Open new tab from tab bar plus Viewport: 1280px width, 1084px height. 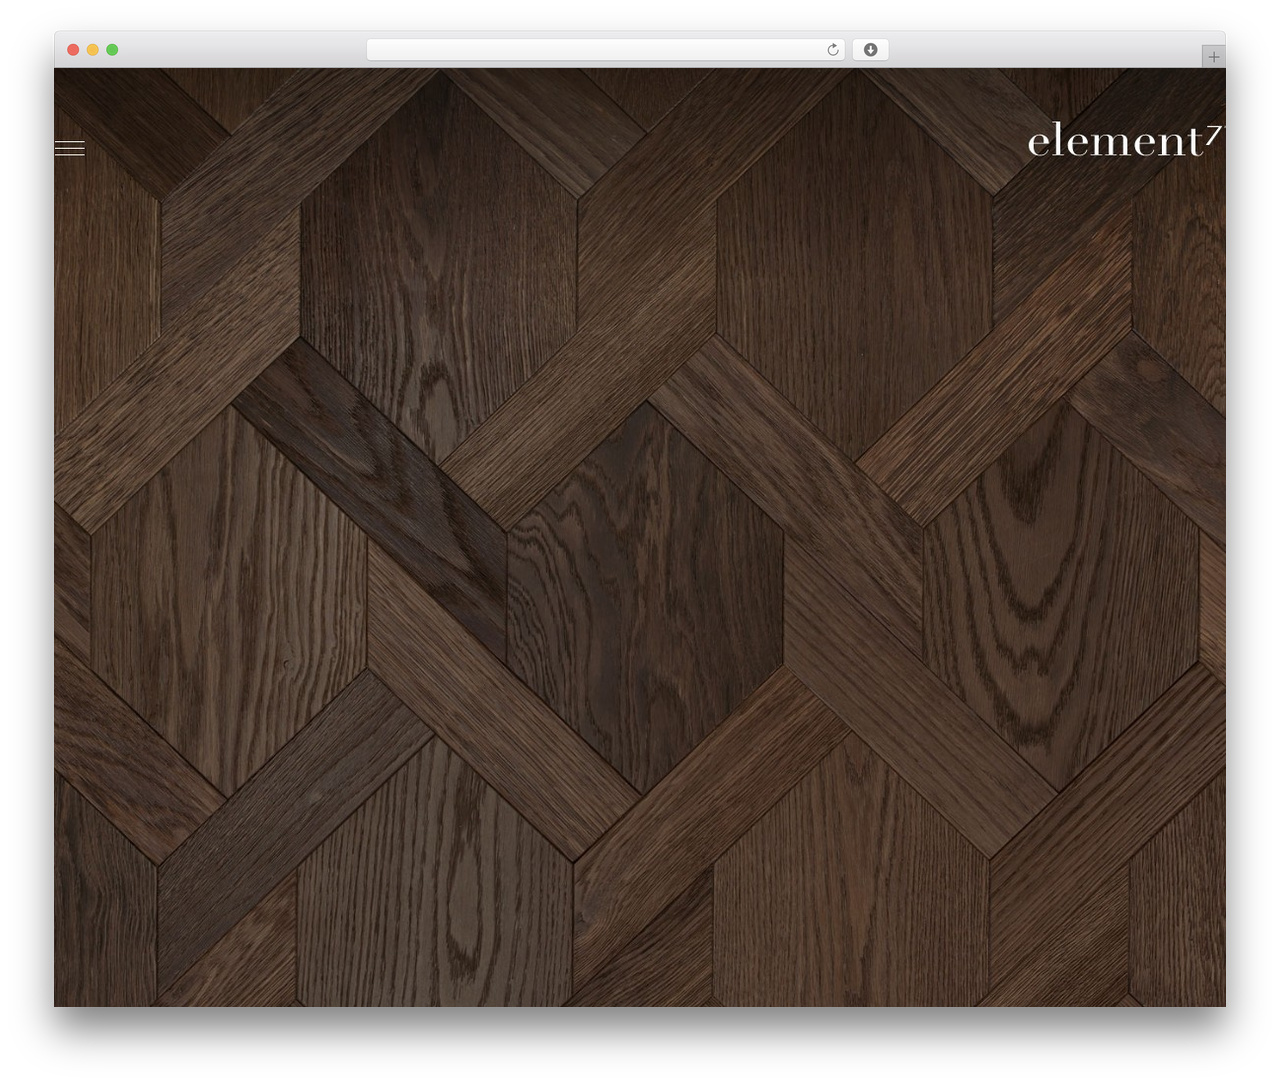click(x=1213, y=57)
